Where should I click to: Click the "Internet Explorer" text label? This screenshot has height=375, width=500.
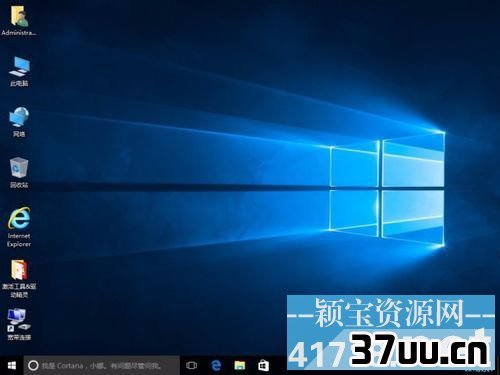click(x=19, y=240)
